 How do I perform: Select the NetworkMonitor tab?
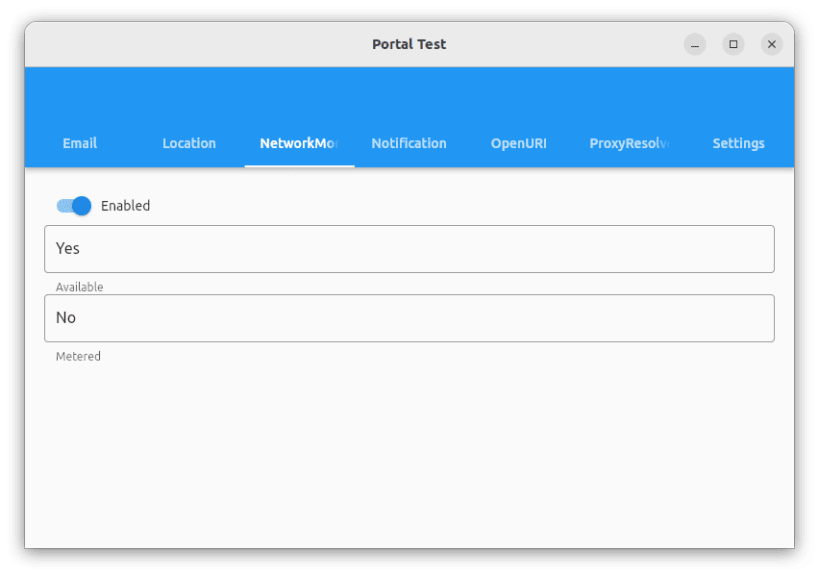coord(299,143)
